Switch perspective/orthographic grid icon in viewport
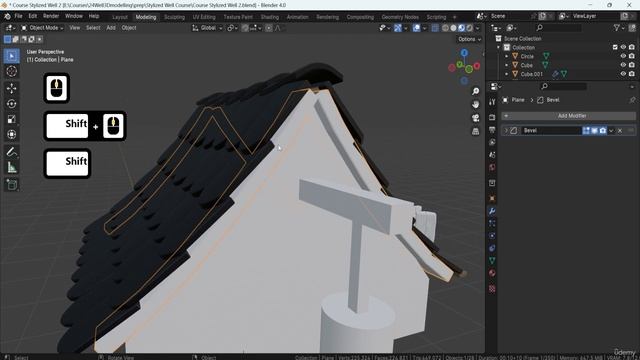This screenshot has width=640, height=360. tap(476, 131)
